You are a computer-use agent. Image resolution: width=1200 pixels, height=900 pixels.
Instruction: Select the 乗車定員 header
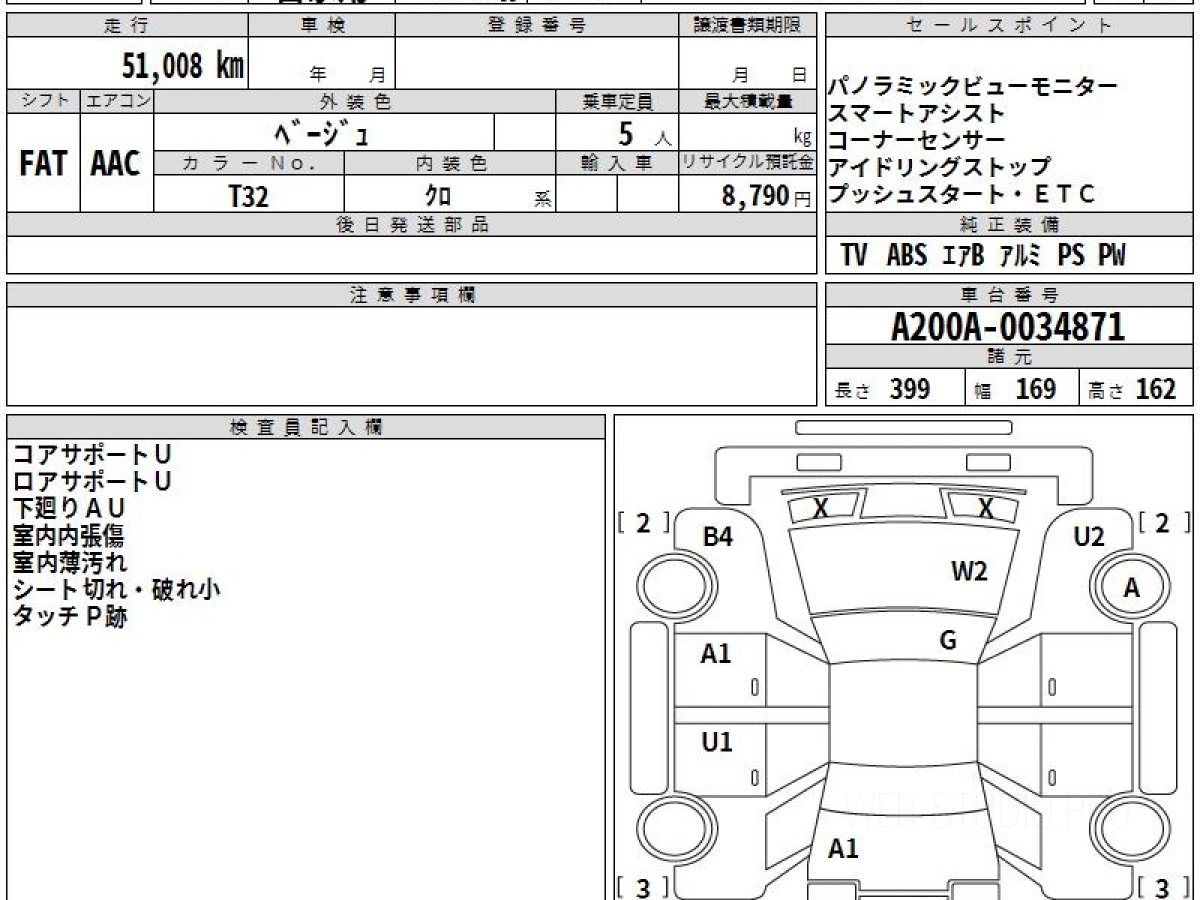617,101
